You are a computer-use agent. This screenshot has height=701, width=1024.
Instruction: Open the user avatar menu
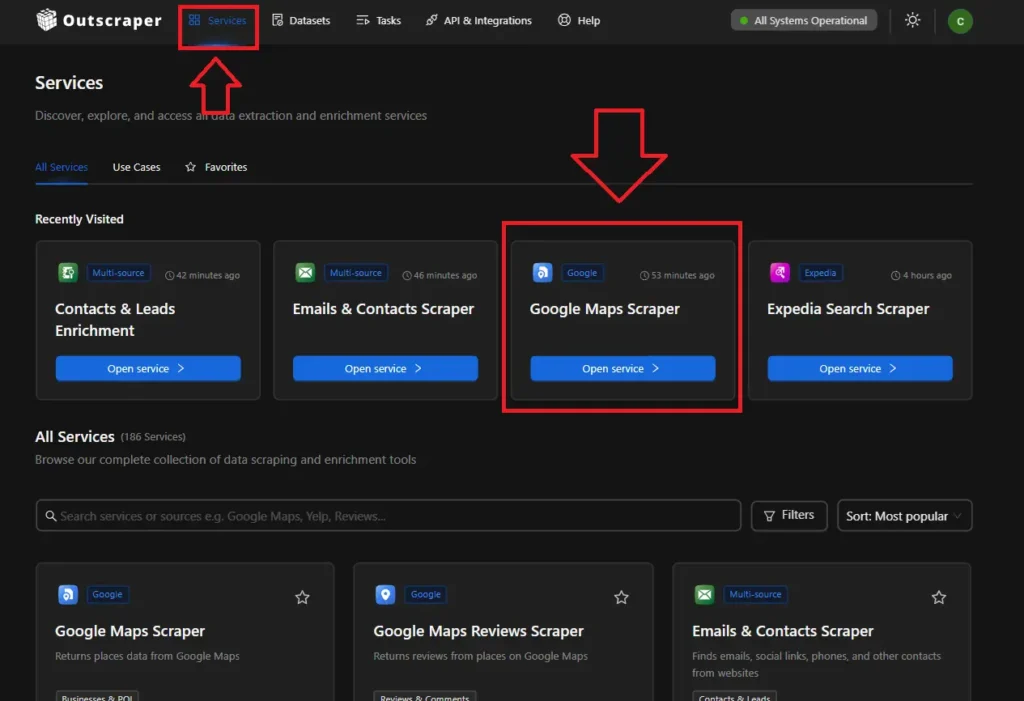coord(960,19)
